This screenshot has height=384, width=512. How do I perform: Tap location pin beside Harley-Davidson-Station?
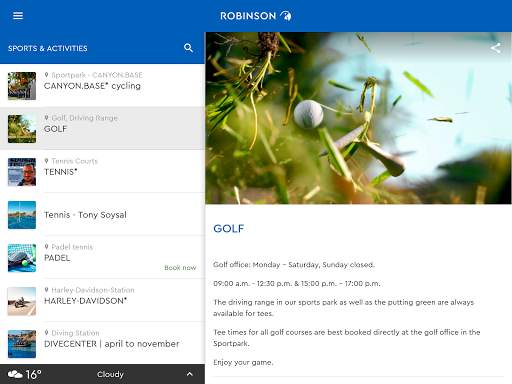(x=46, y=290)
